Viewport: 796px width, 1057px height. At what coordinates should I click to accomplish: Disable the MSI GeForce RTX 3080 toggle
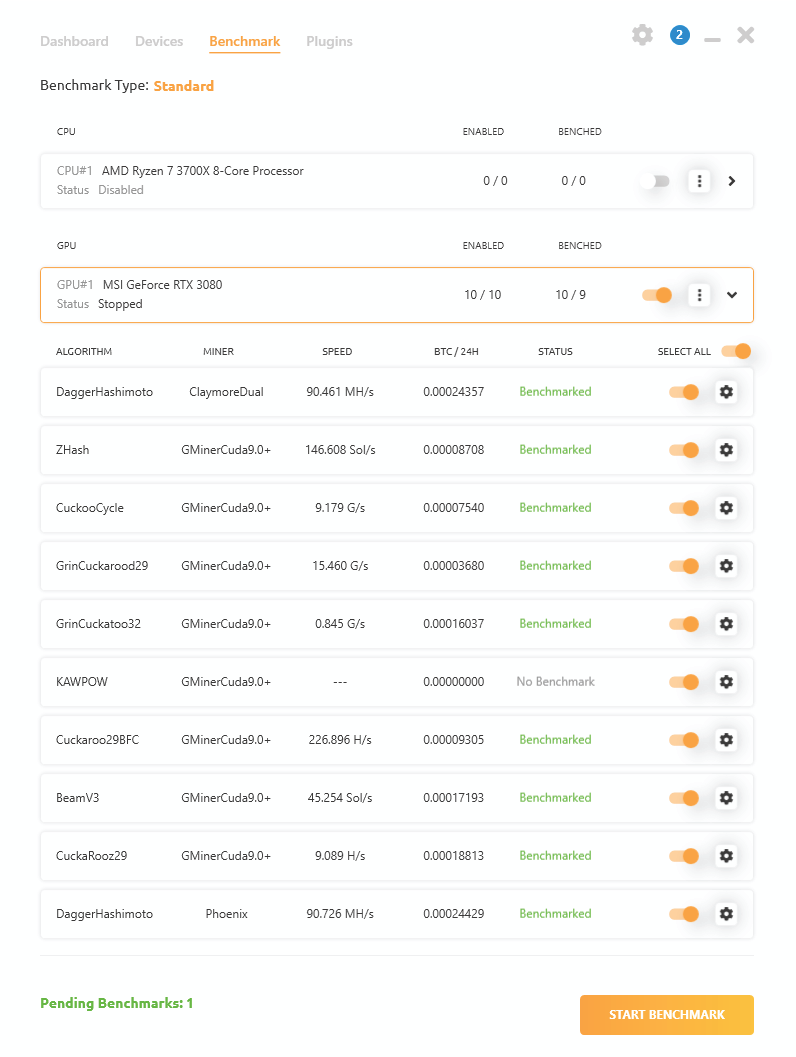656,295
